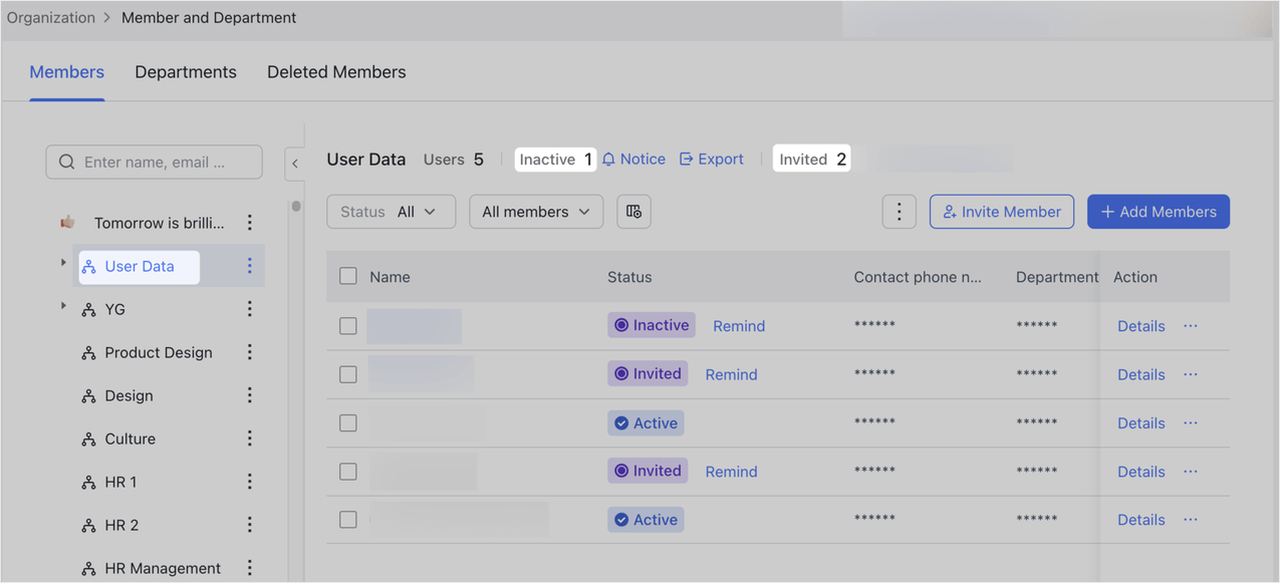This screenshot has height=583, width=1280.
Task: Open the more menu for HR 1
Action: tap(250, 481)
